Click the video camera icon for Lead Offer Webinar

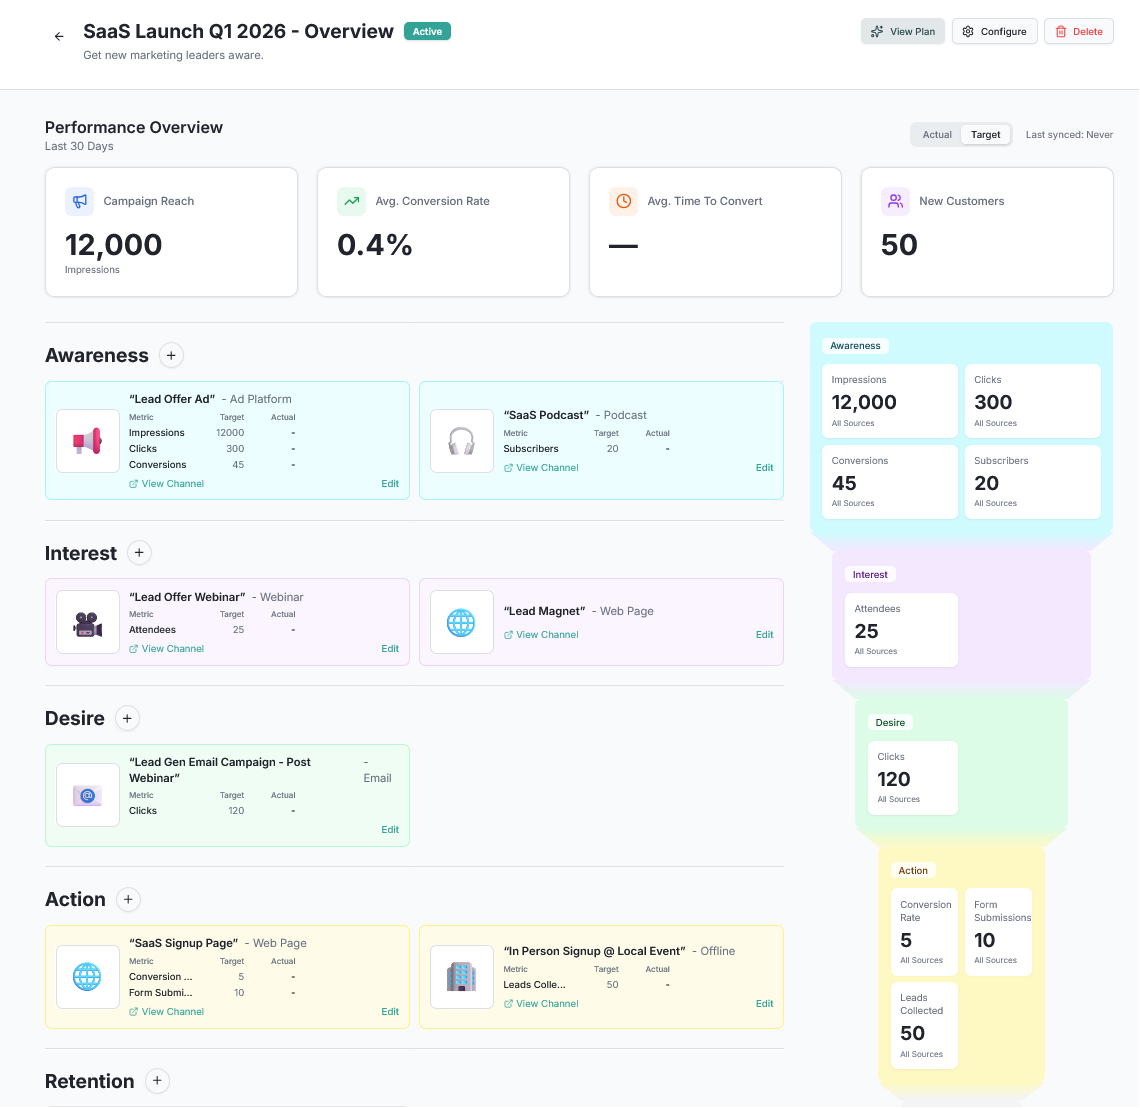coord(88,623)
